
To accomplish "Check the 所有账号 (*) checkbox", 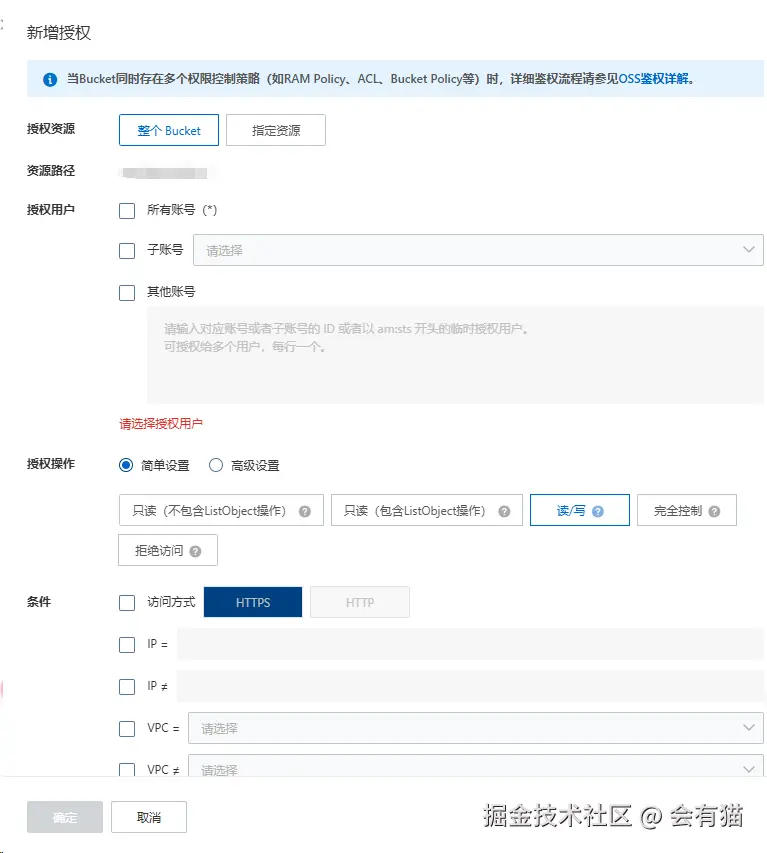I will coord(127,211).
